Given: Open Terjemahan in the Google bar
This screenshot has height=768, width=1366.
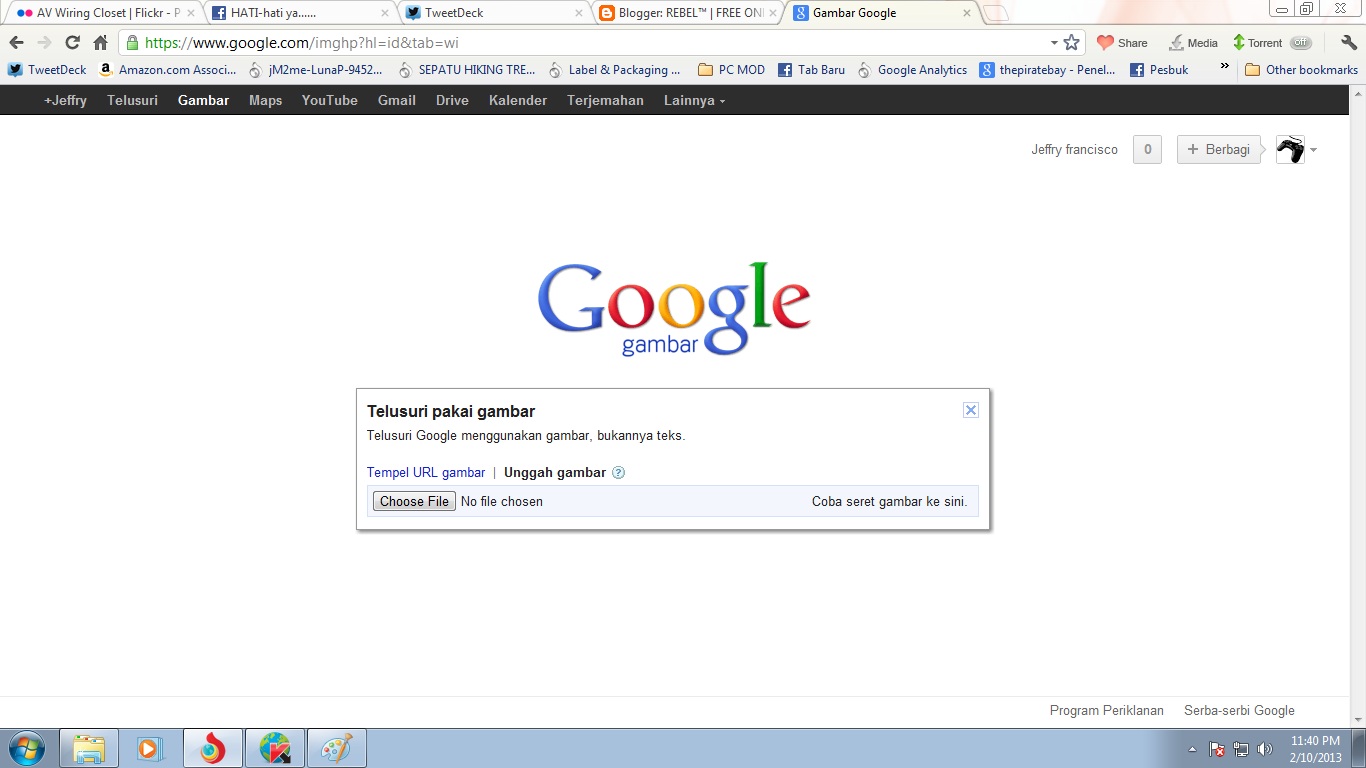Looking at the screenshot, I should (x=605, y=100).
